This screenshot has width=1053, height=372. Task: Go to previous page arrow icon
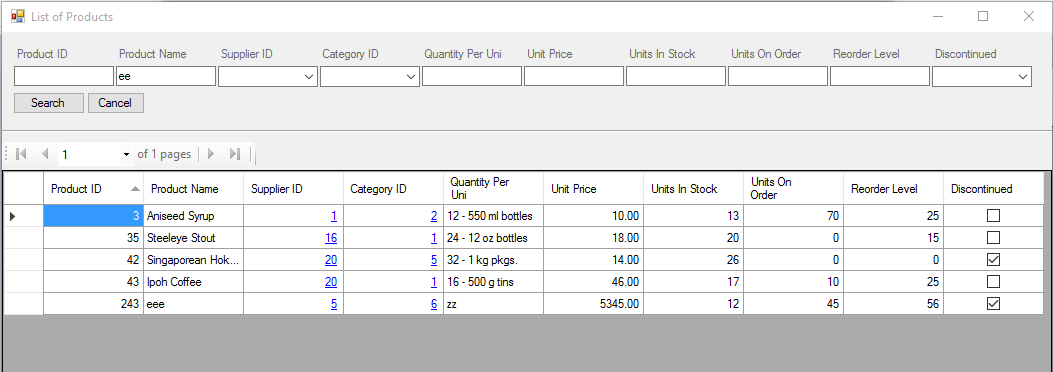(45, 154)
